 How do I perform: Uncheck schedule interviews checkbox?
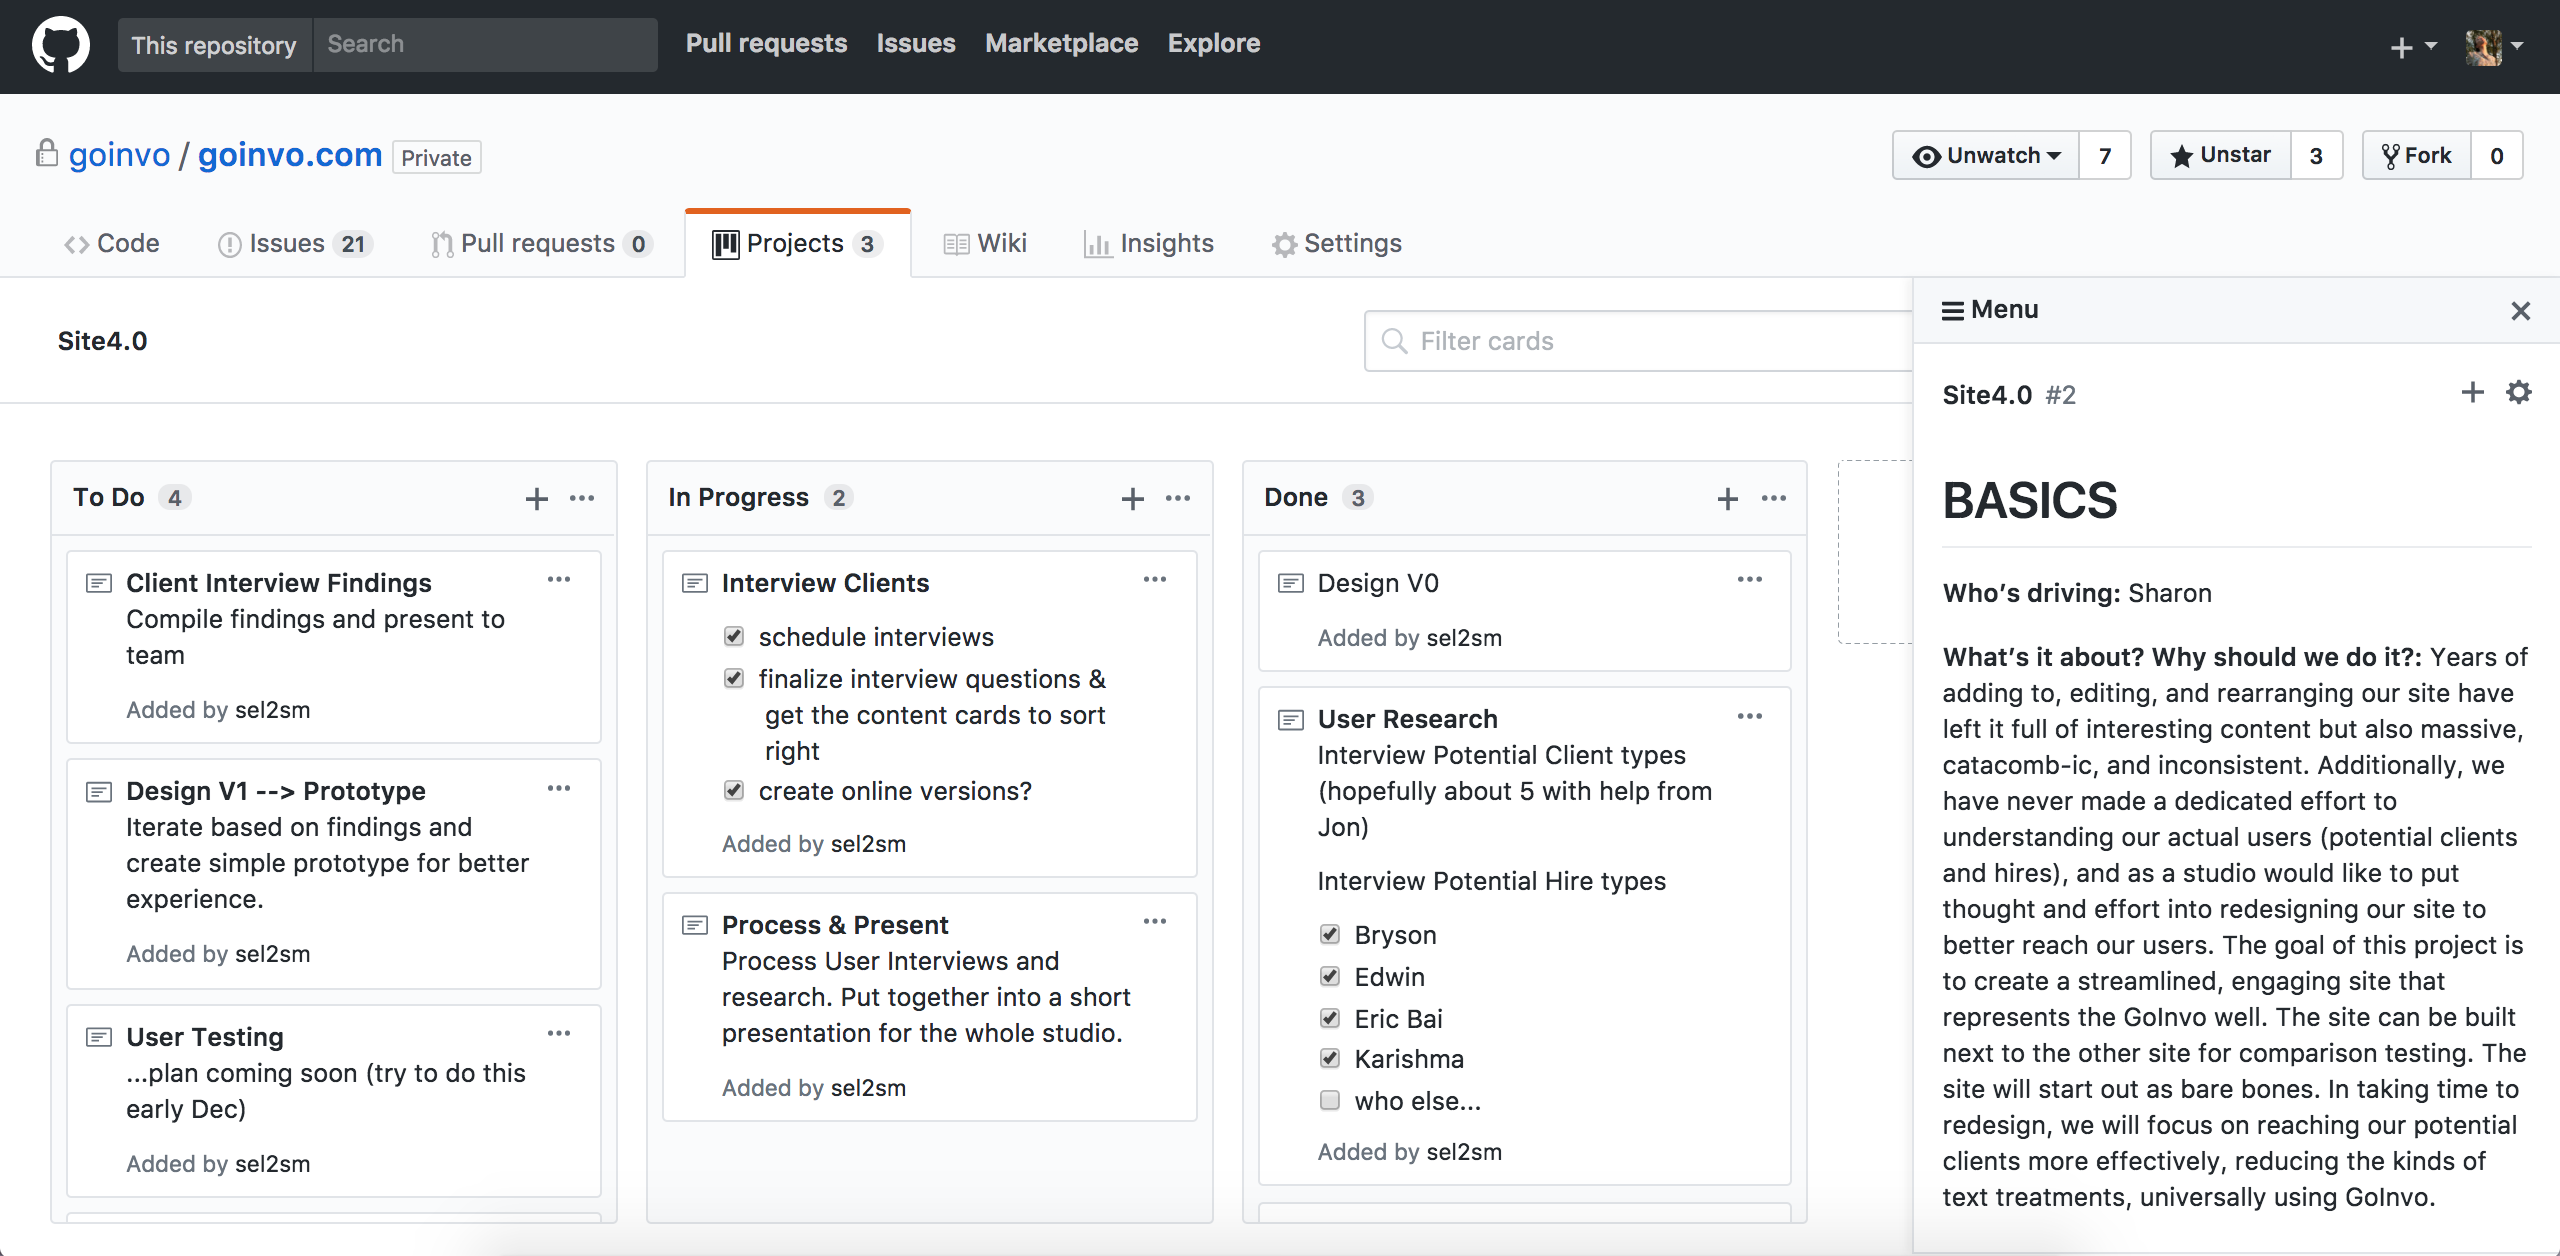pyautogui.click(x=734, y=636)
